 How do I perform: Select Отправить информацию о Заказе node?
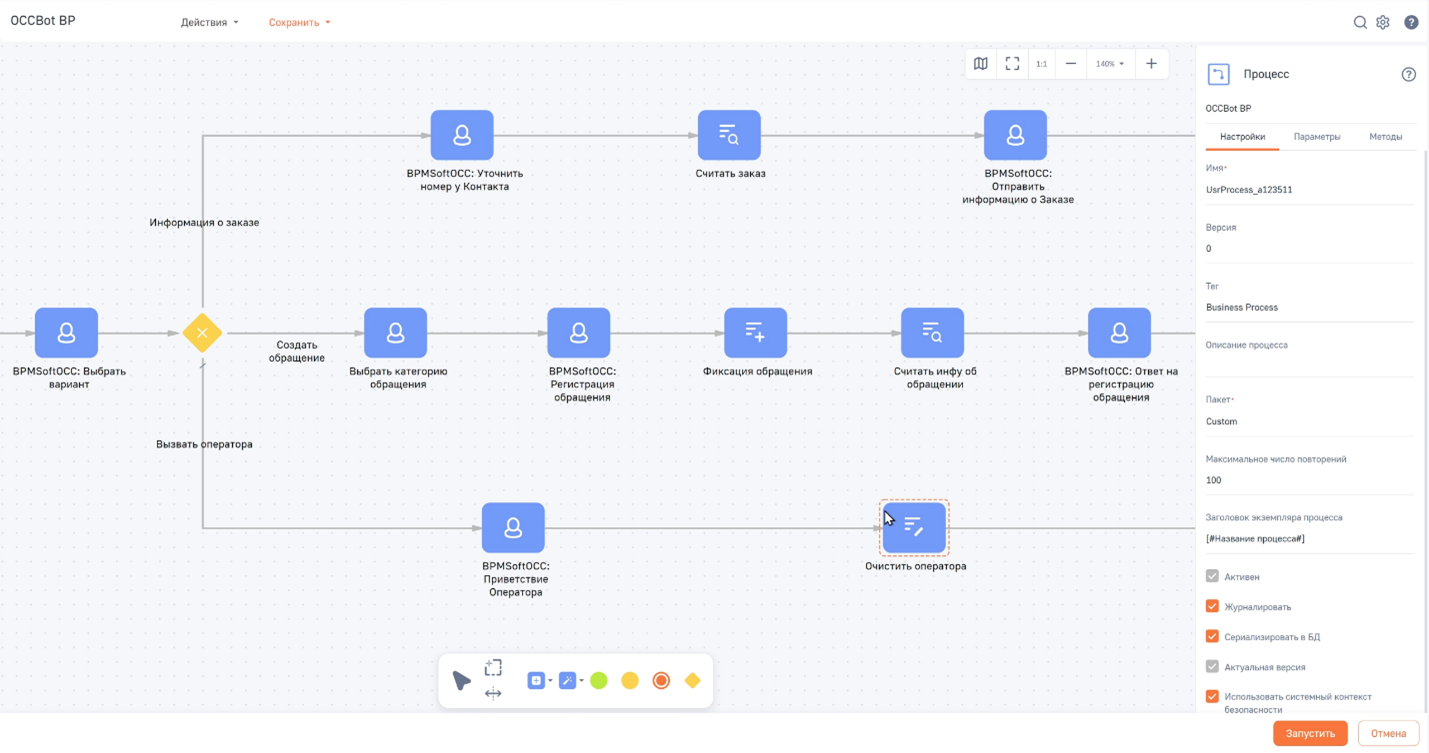[1015, 135]
